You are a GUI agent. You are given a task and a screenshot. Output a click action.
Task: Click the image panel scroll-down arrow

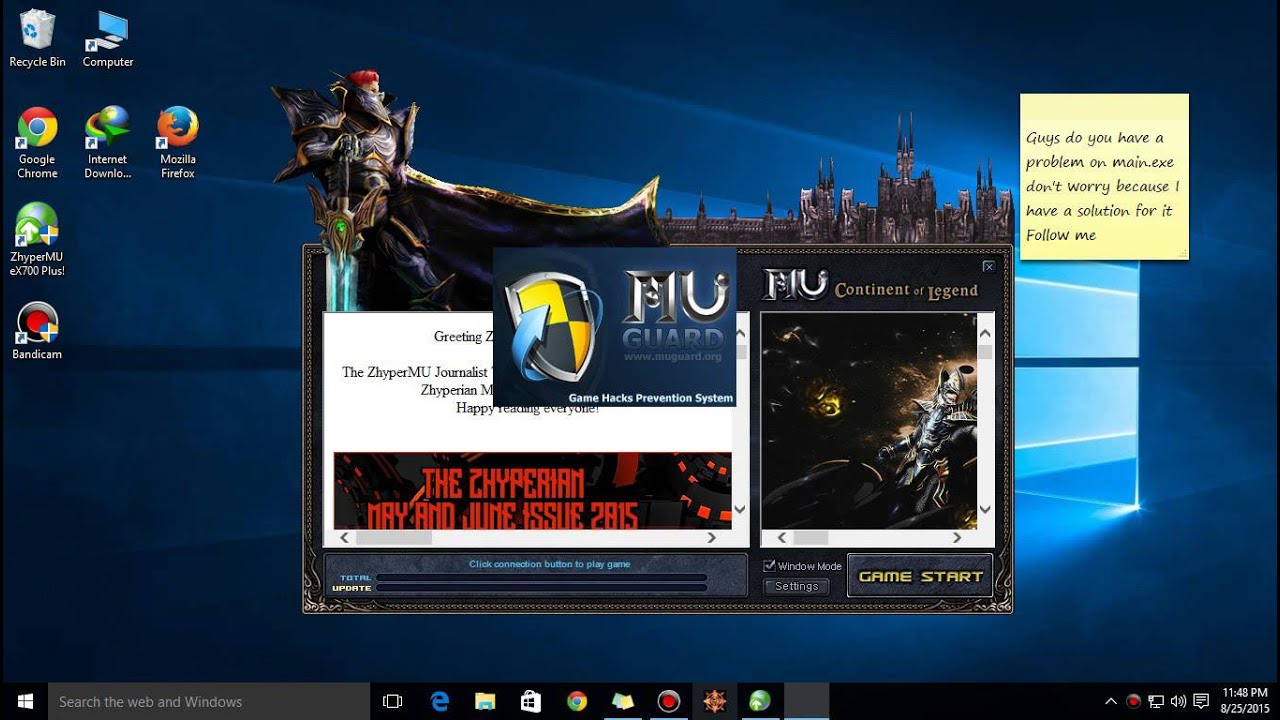985,509
